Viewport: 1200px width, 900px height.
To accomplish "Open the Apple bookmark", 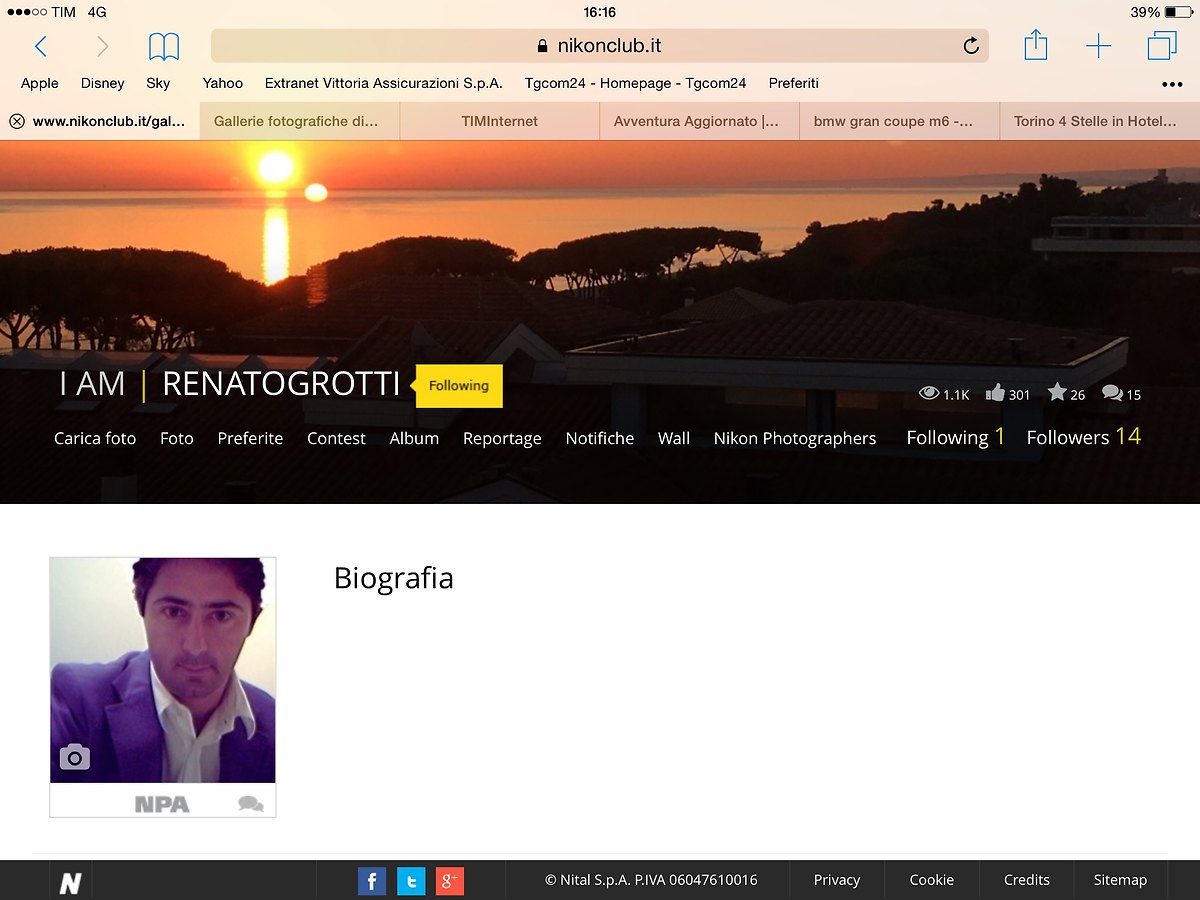I will click(x=40, y=83).
